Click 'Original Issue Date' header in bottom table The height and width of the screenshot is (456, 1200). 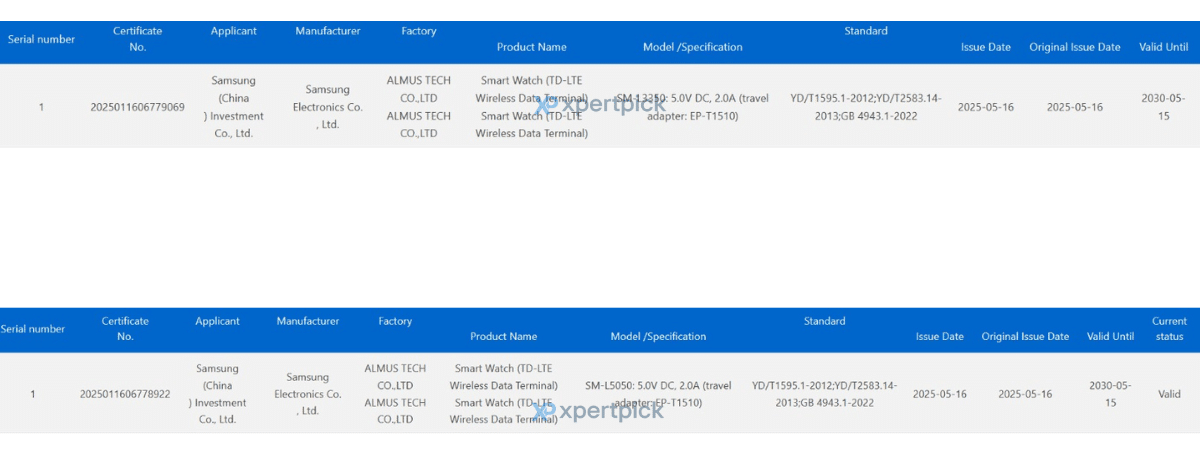pos(1025,337)
